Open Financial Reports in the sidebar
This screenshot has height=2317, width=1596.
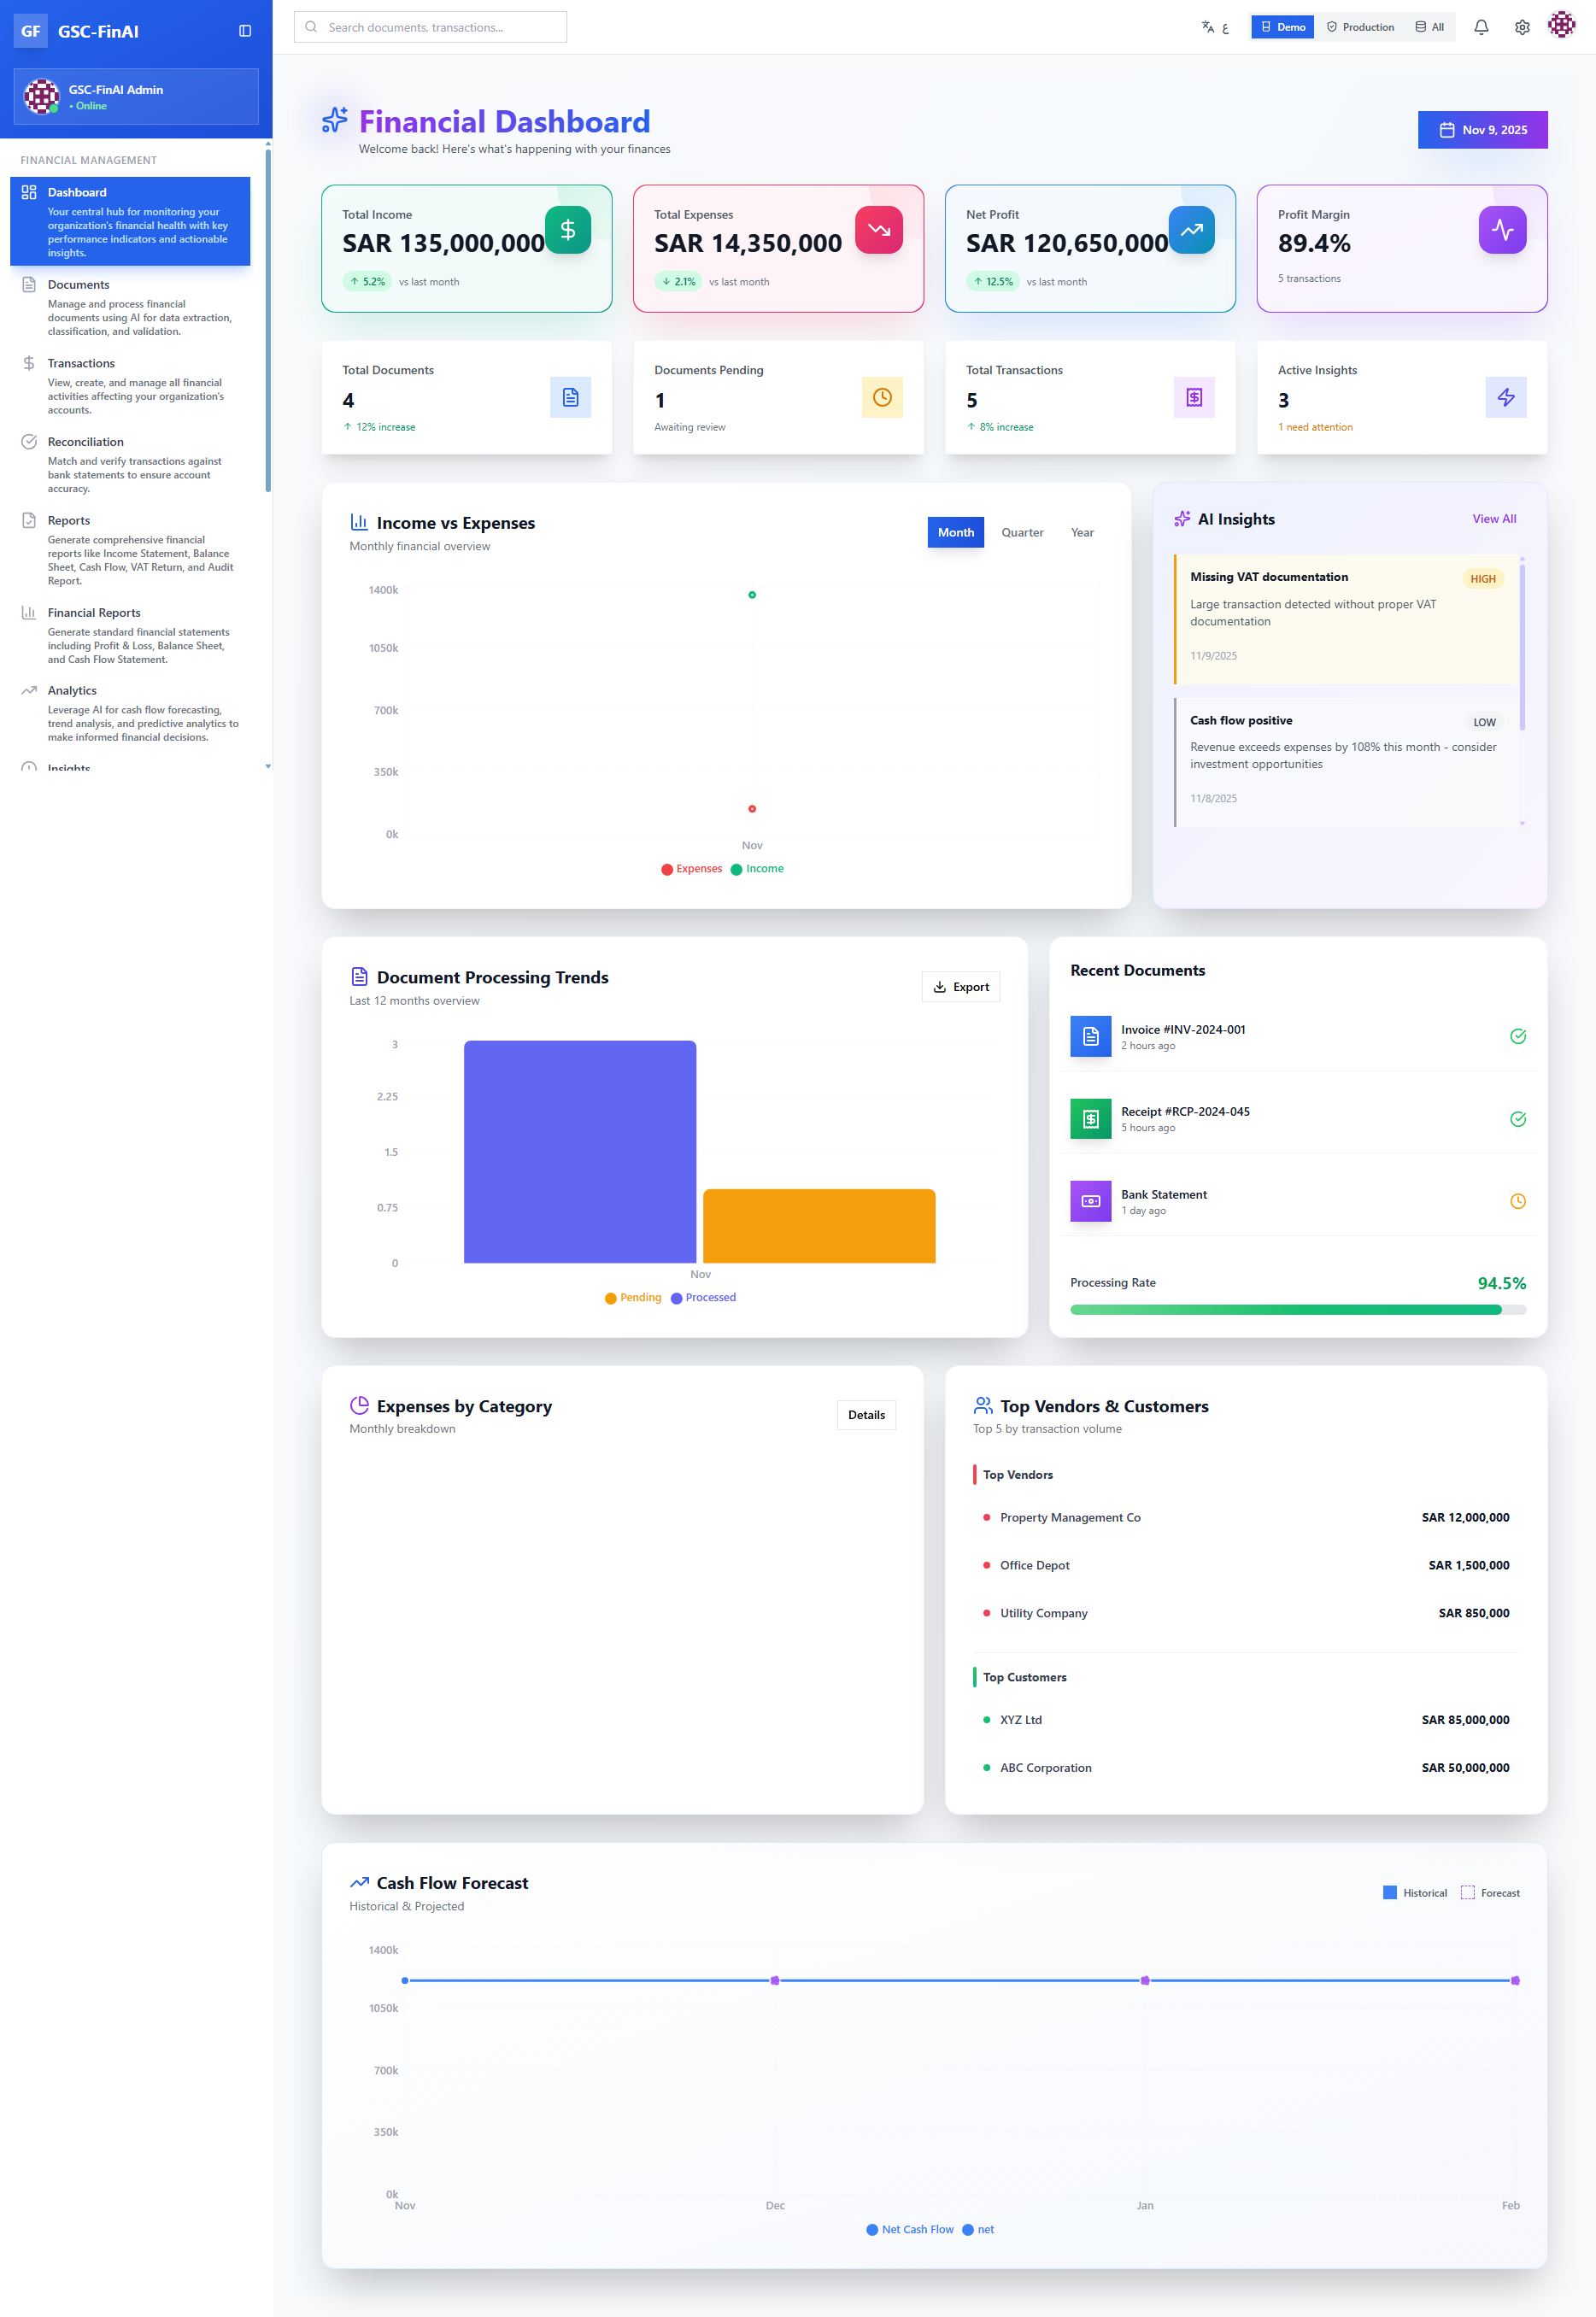click(130, 635)
